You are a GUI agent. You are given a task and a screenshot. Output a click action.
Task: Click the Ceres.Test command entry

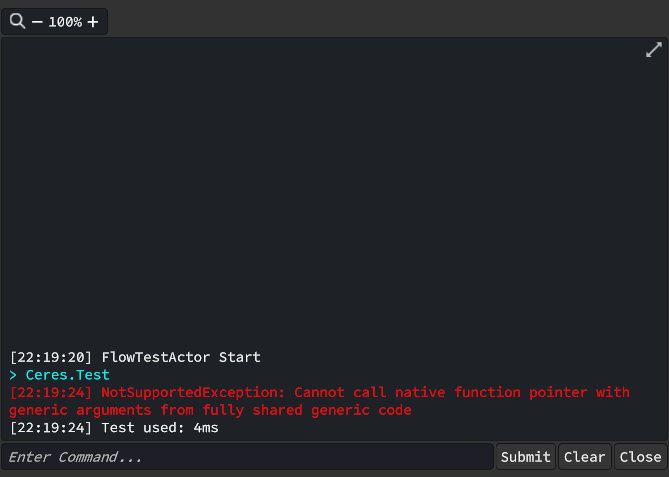tap(68, 375)
